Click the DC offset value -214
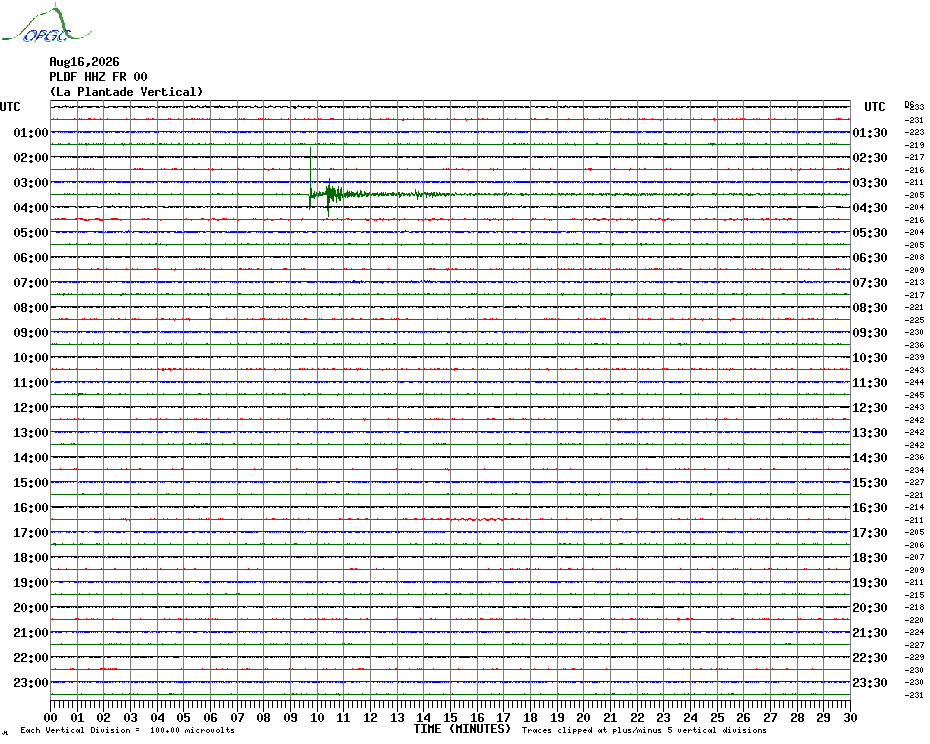 914,507
